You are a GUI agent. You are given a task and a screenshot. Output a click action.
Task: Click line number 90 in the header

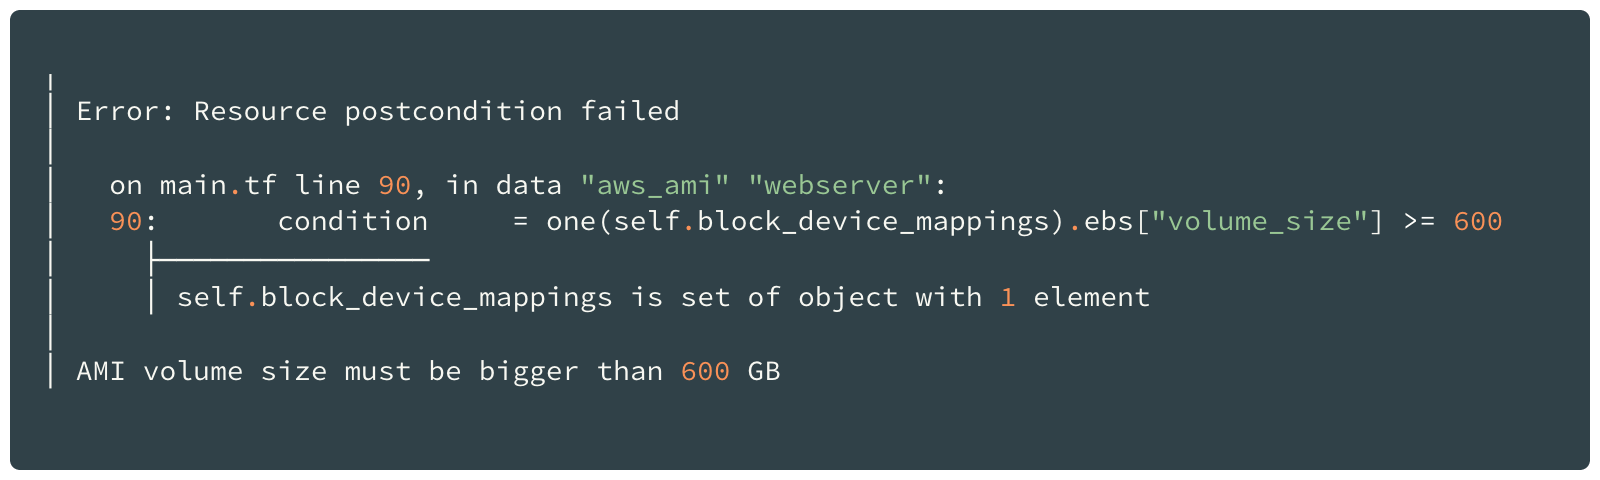pos(394,185)
